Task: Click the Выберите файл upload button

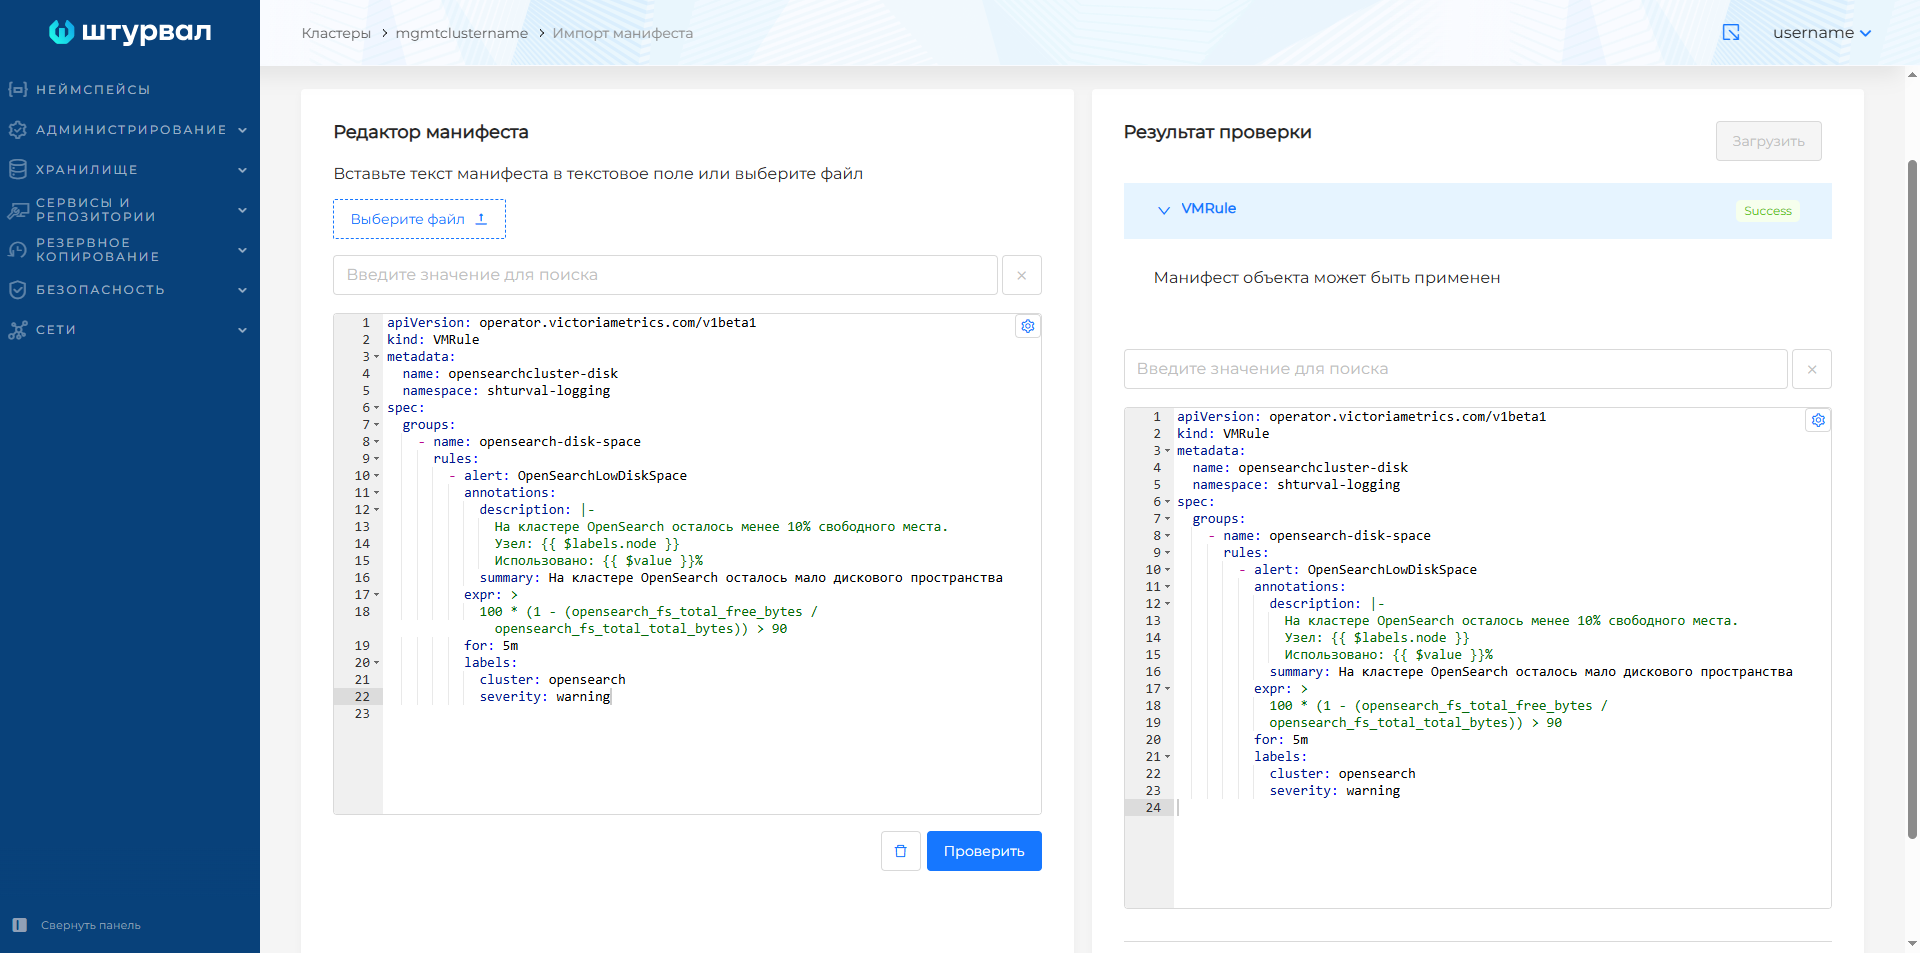Action: (419, 219)
